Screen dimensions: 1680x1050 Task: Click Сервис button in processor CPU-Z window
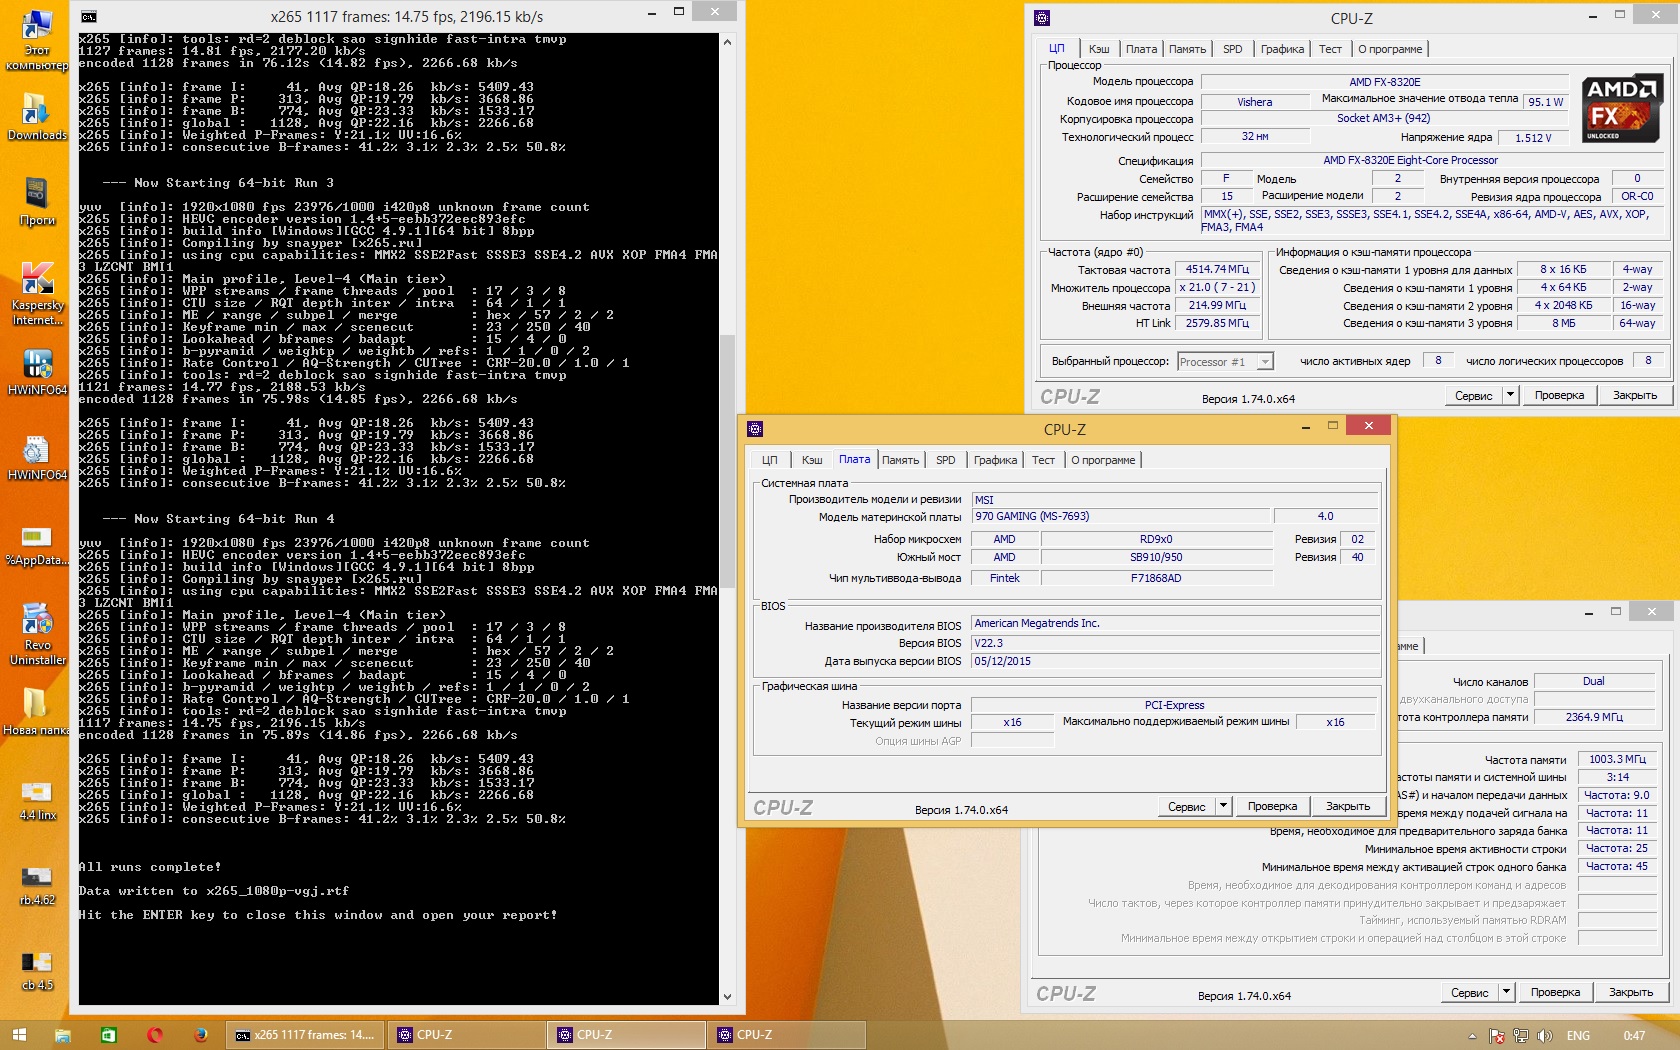tap(1474, 395)
